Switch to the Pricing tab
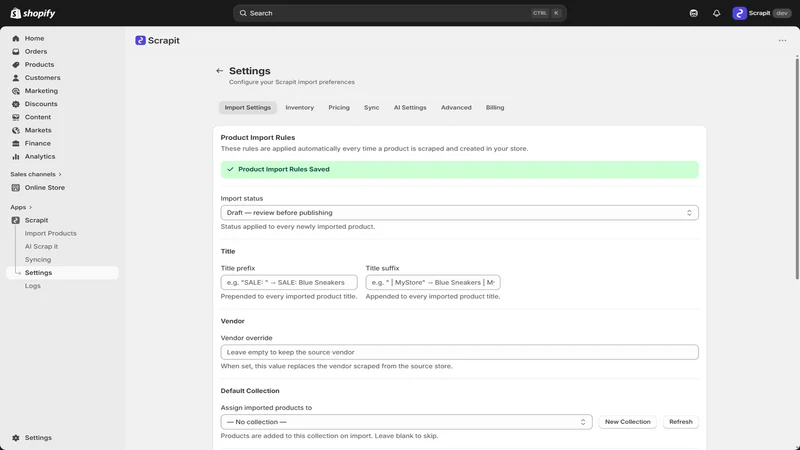The width and height of the screenshot is (800, 450). [x=339, y=108]
